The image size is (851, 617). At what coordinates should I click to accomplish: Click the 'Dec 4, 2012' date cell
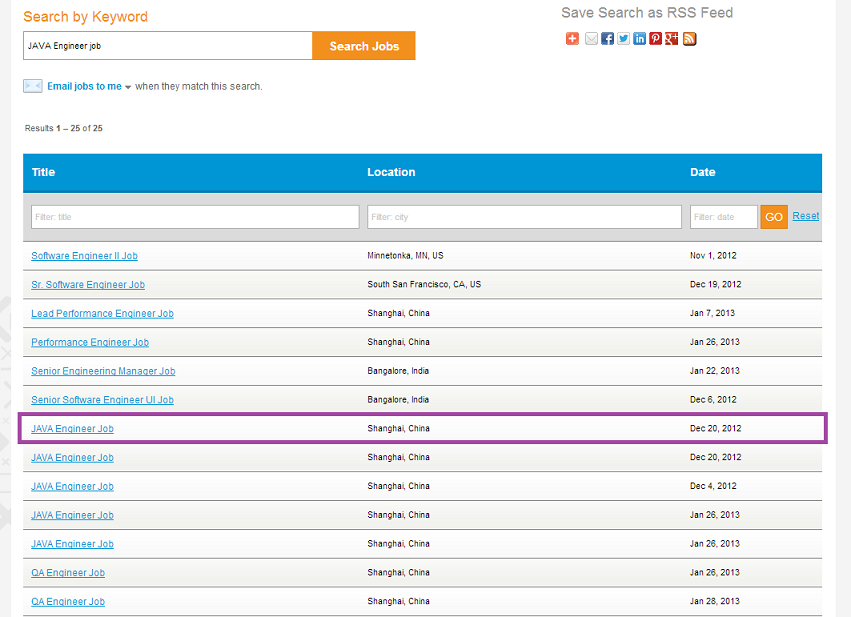[x=713, y=486]
